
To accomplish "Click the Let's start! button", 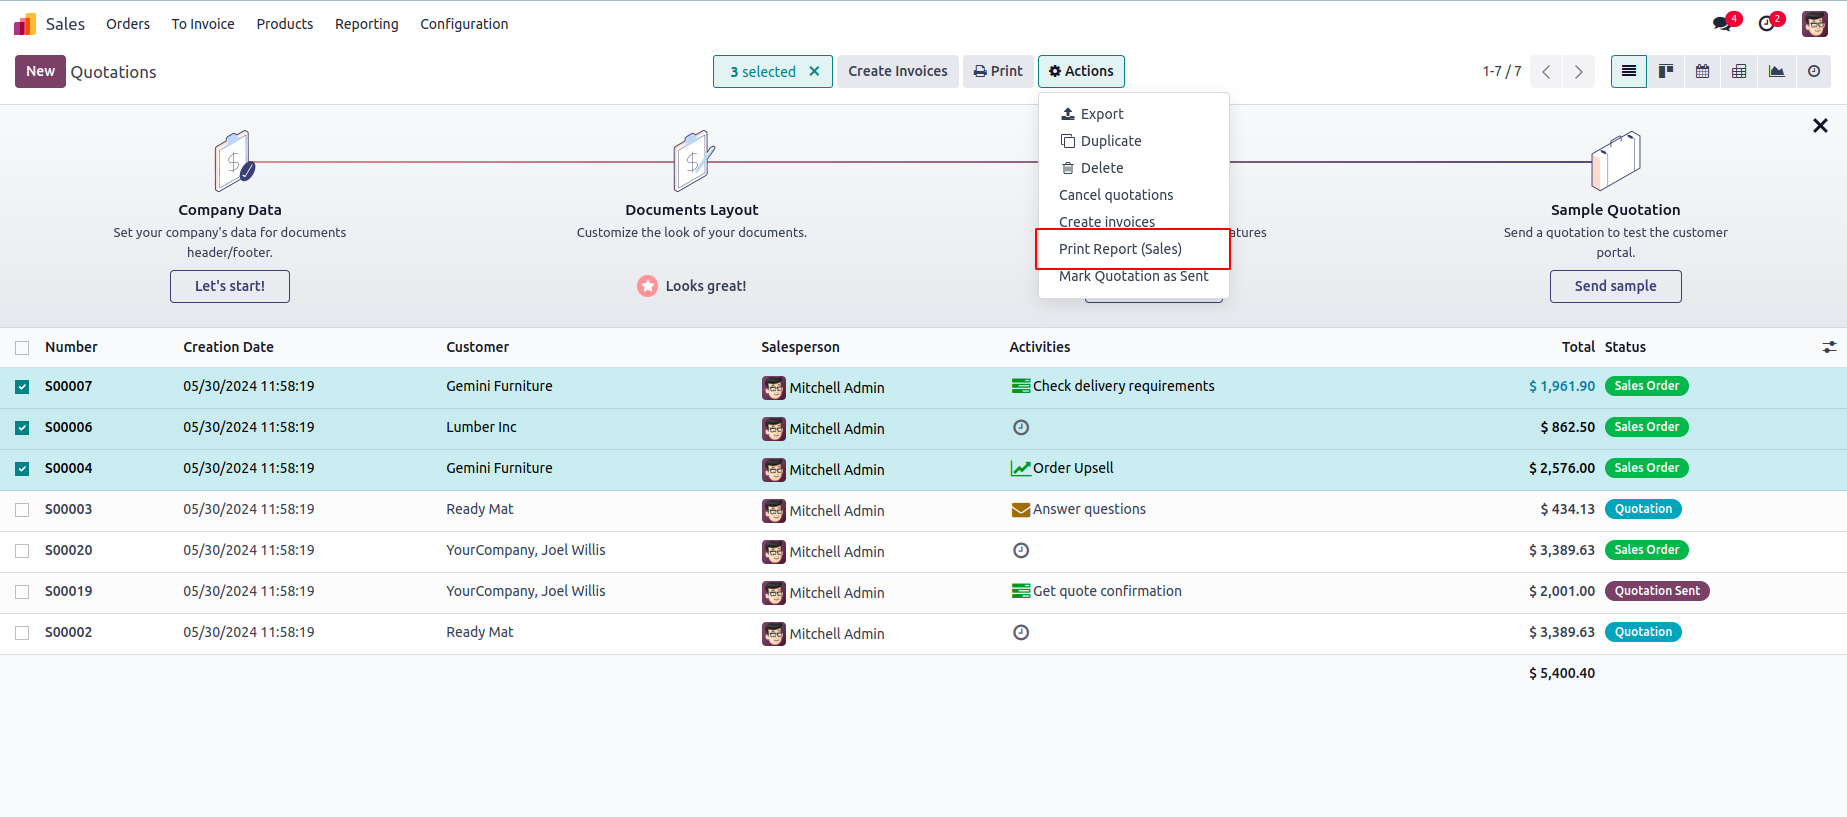I will click(x=230, y=286).
